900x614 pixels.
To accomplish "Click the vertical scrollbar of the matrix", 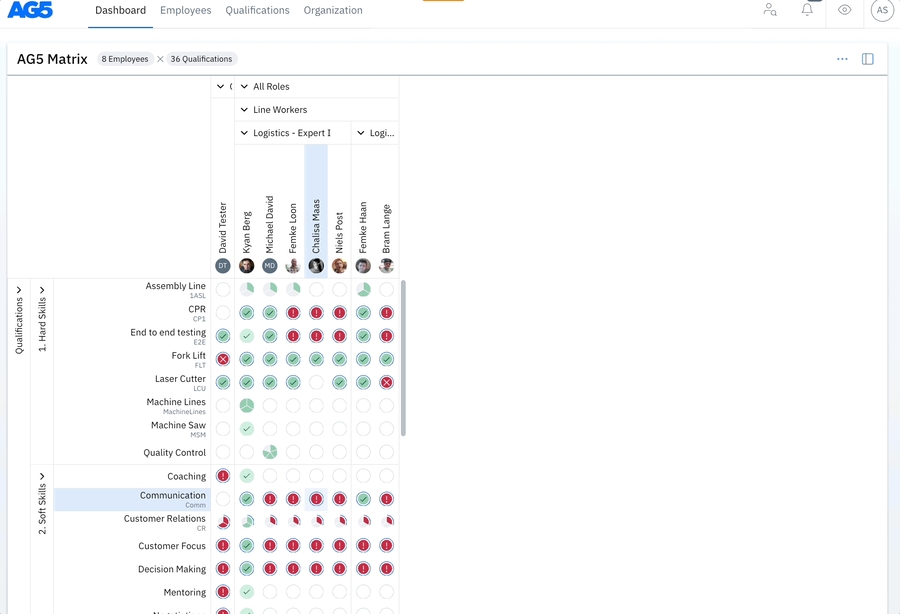I will pos(403,357).
